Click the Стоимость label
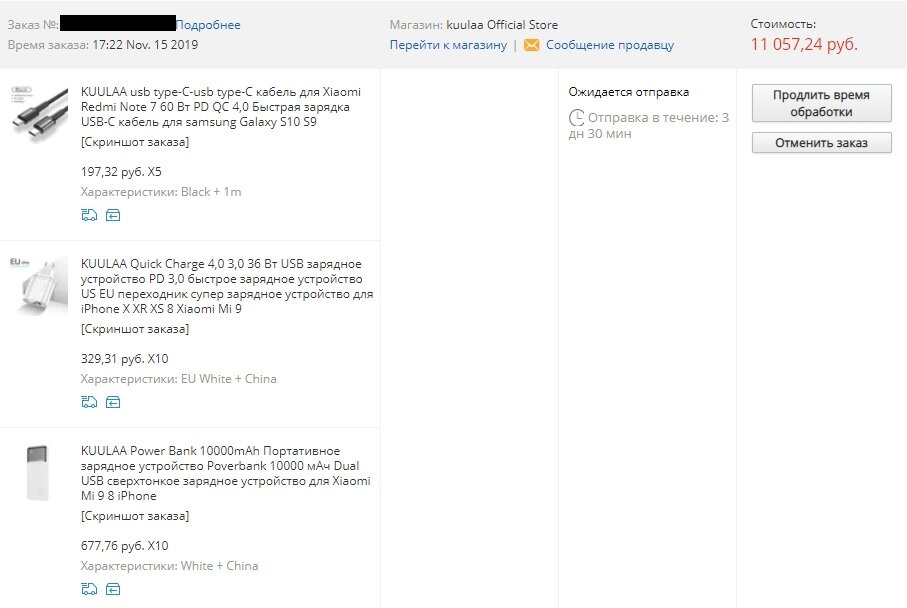The height and width of the screenshot is (608, 907). pyautogui.click(x=783, y=24)
